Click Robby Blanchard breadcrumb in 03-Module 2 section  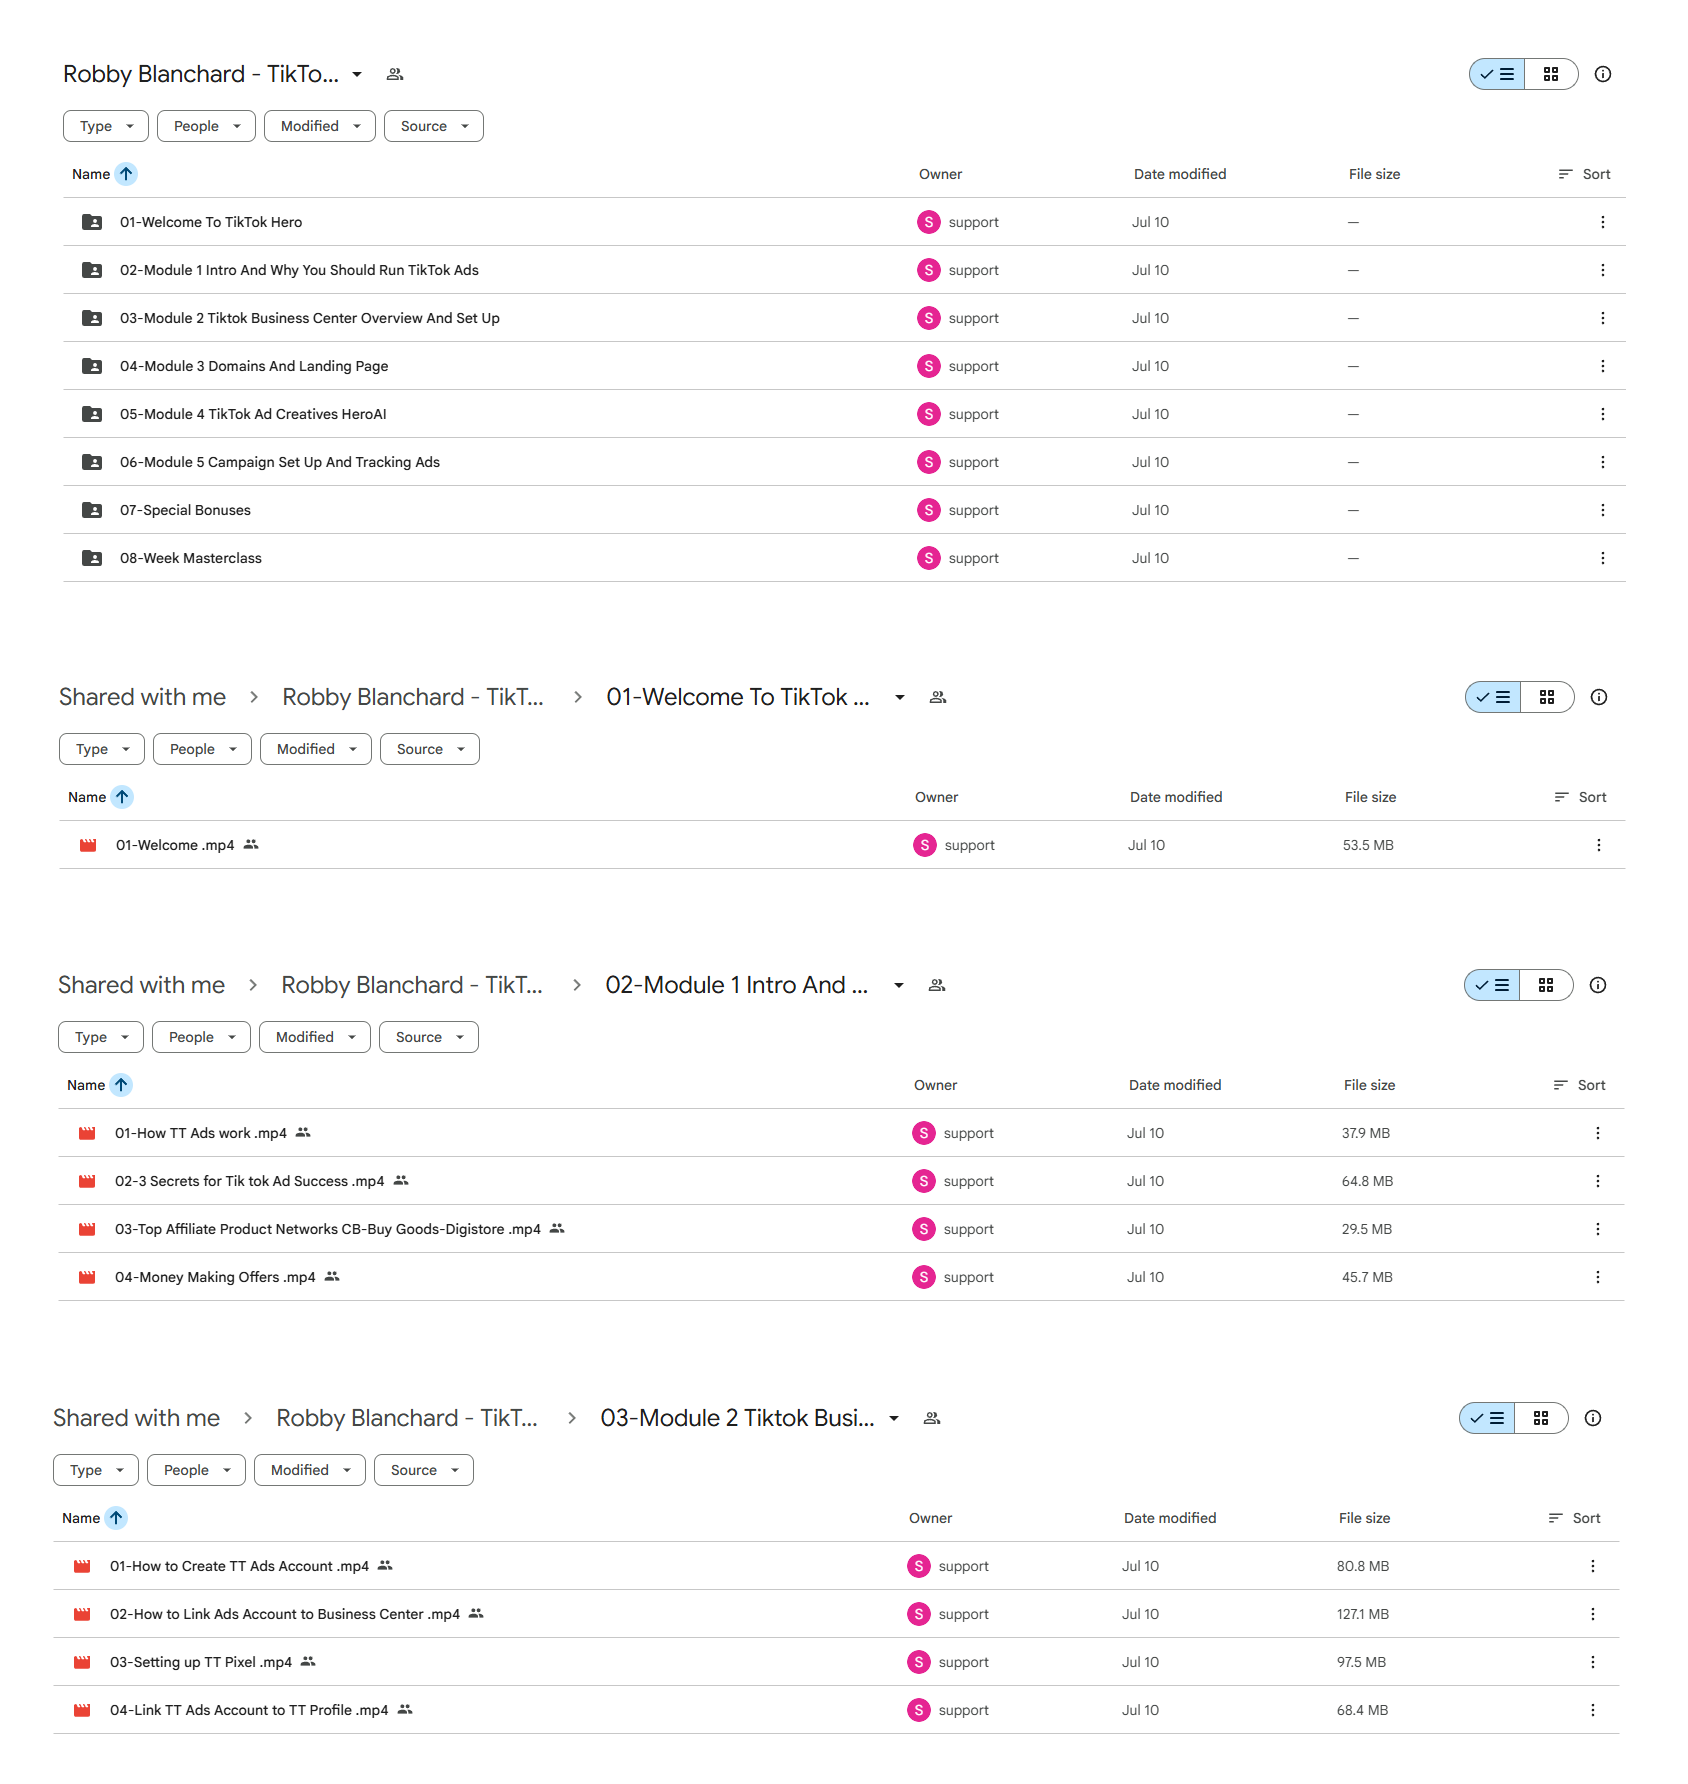pos(407,1418)
